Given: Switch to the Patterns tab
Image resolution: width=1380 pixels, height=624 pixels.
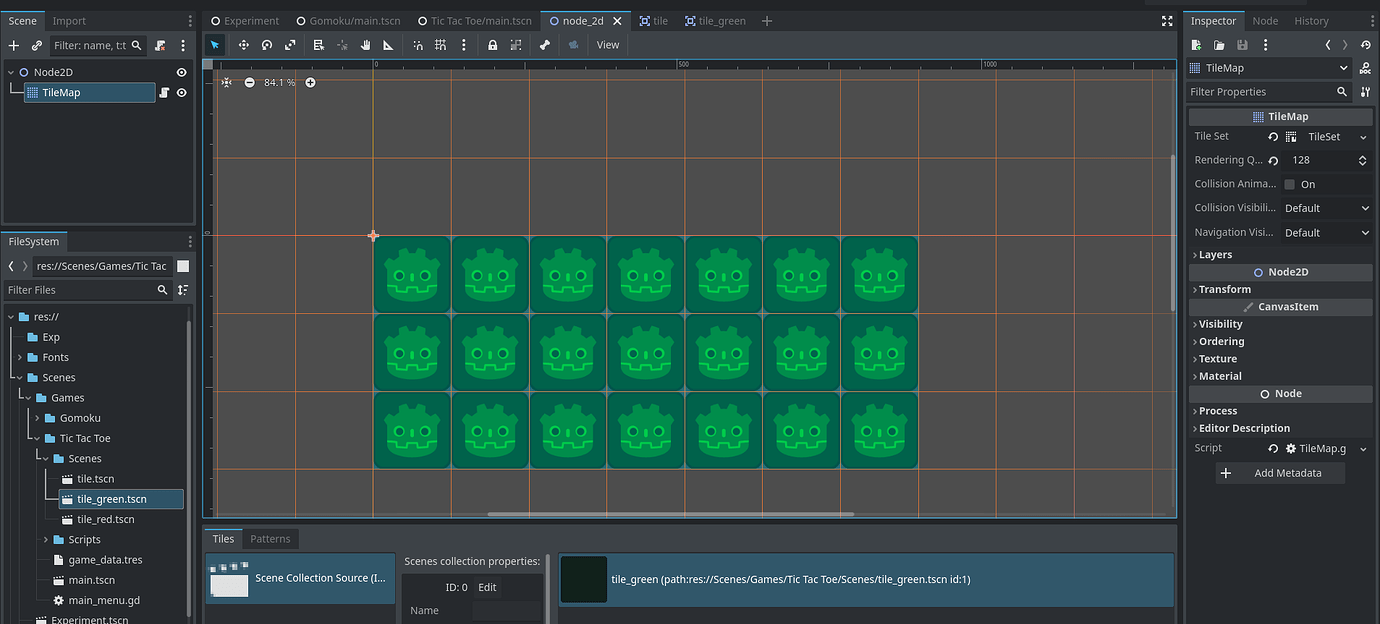Looking at the screenshot, I should pyautogui.click(x=270, y=538).
